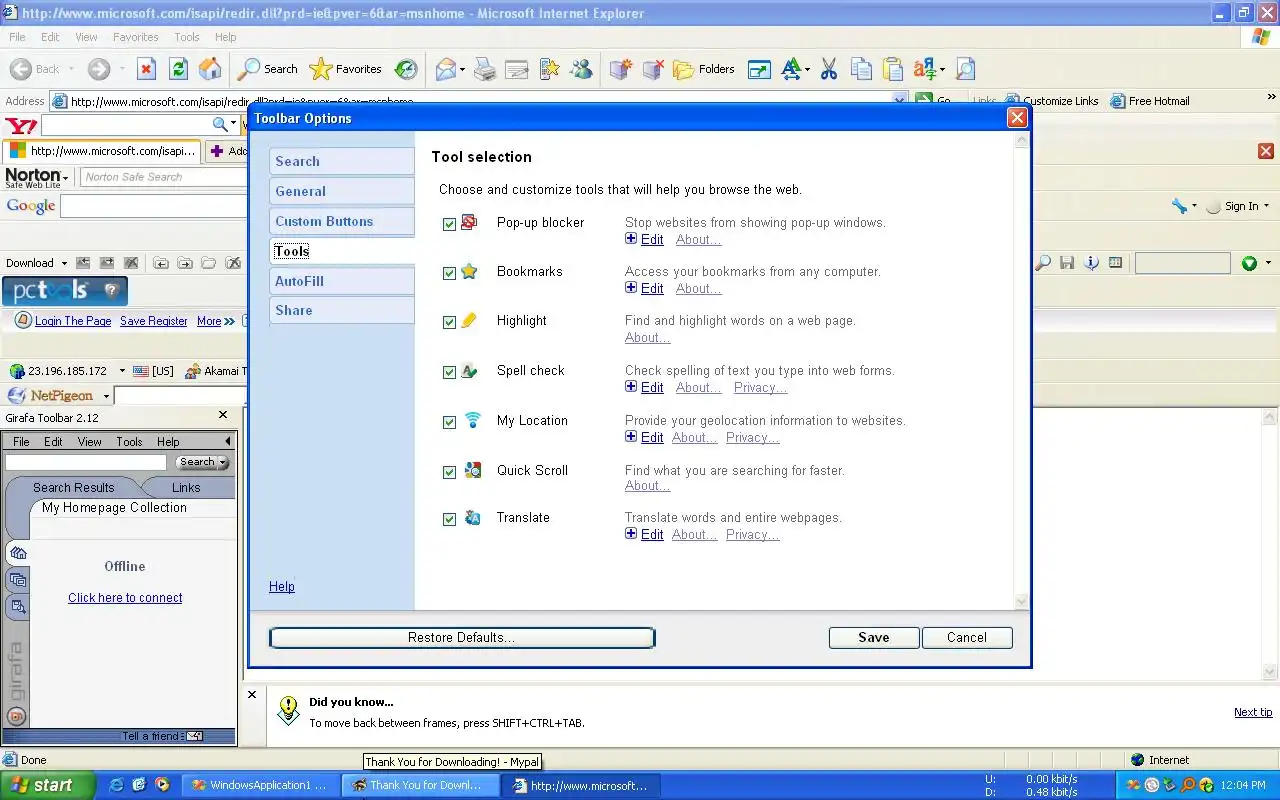Select the Search tab in Toolbar Options
1280x800 pixels.
pyautogui.click(x=342, y=161)
